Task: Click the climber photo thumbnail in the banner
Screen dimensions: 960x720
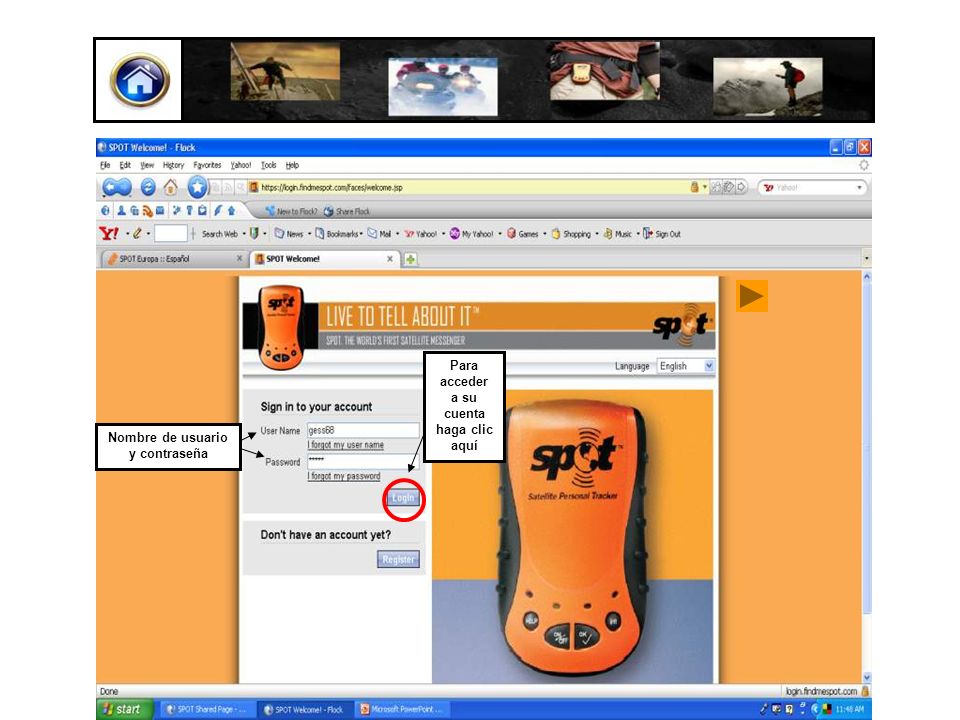Action: tap(285, 72)
